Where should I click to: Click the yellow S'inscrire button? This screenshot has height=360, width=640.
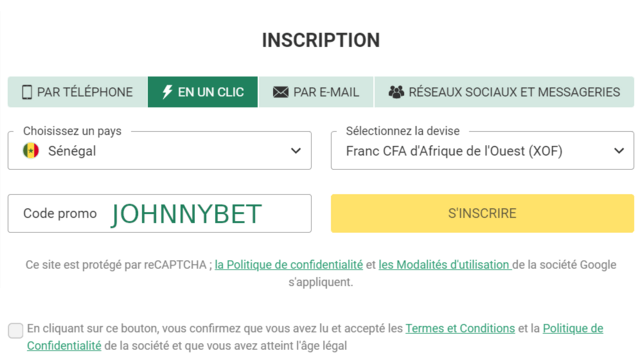point(482,213)
